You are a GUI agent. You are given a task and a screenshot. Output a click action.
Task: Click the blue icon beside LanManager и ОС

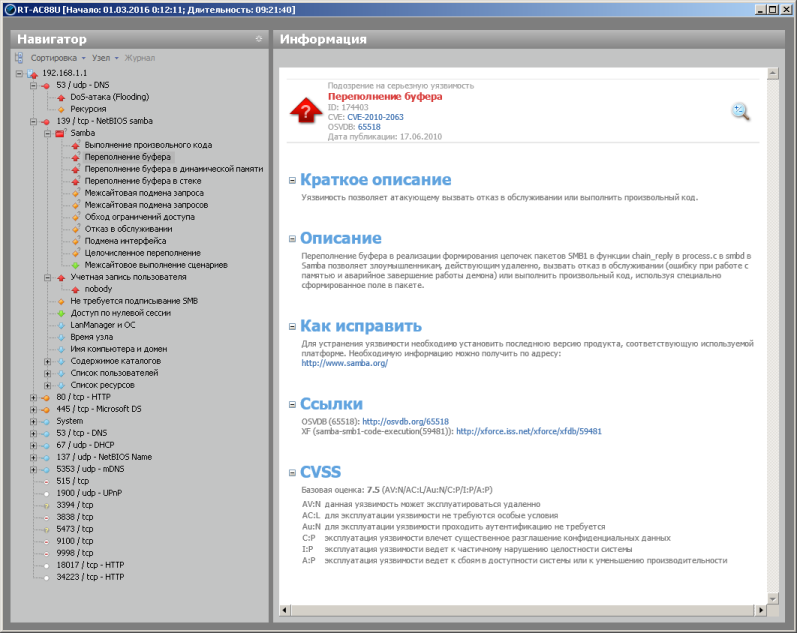61,325
